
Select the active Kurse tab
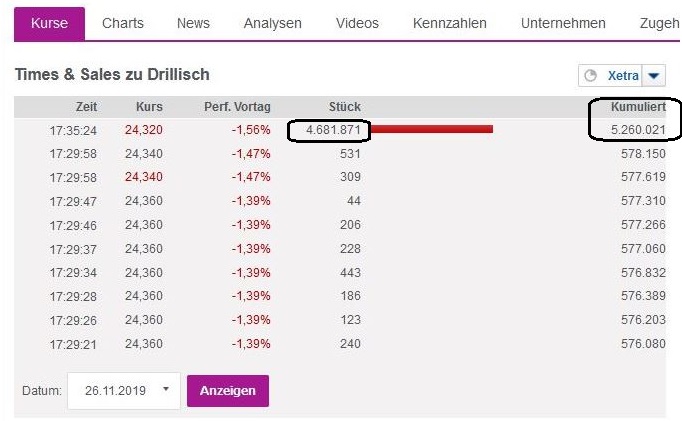coord(49,23)
